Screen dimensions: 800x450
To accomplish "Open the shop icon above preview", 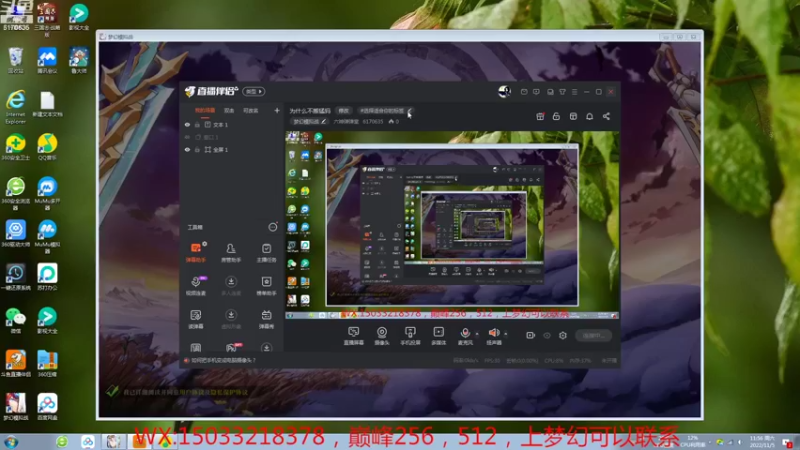I will [x=573, y=116].
